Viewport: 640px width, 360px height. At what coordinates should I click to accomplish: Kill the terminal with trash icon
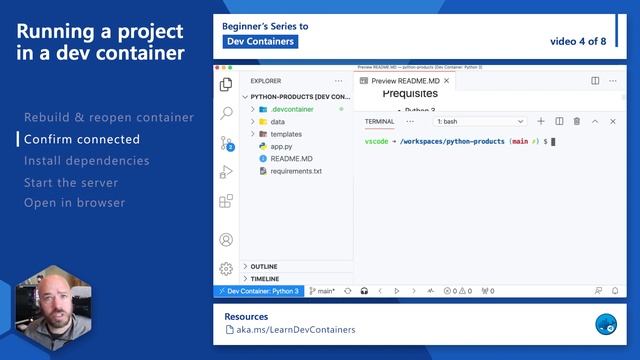[577, 121]
